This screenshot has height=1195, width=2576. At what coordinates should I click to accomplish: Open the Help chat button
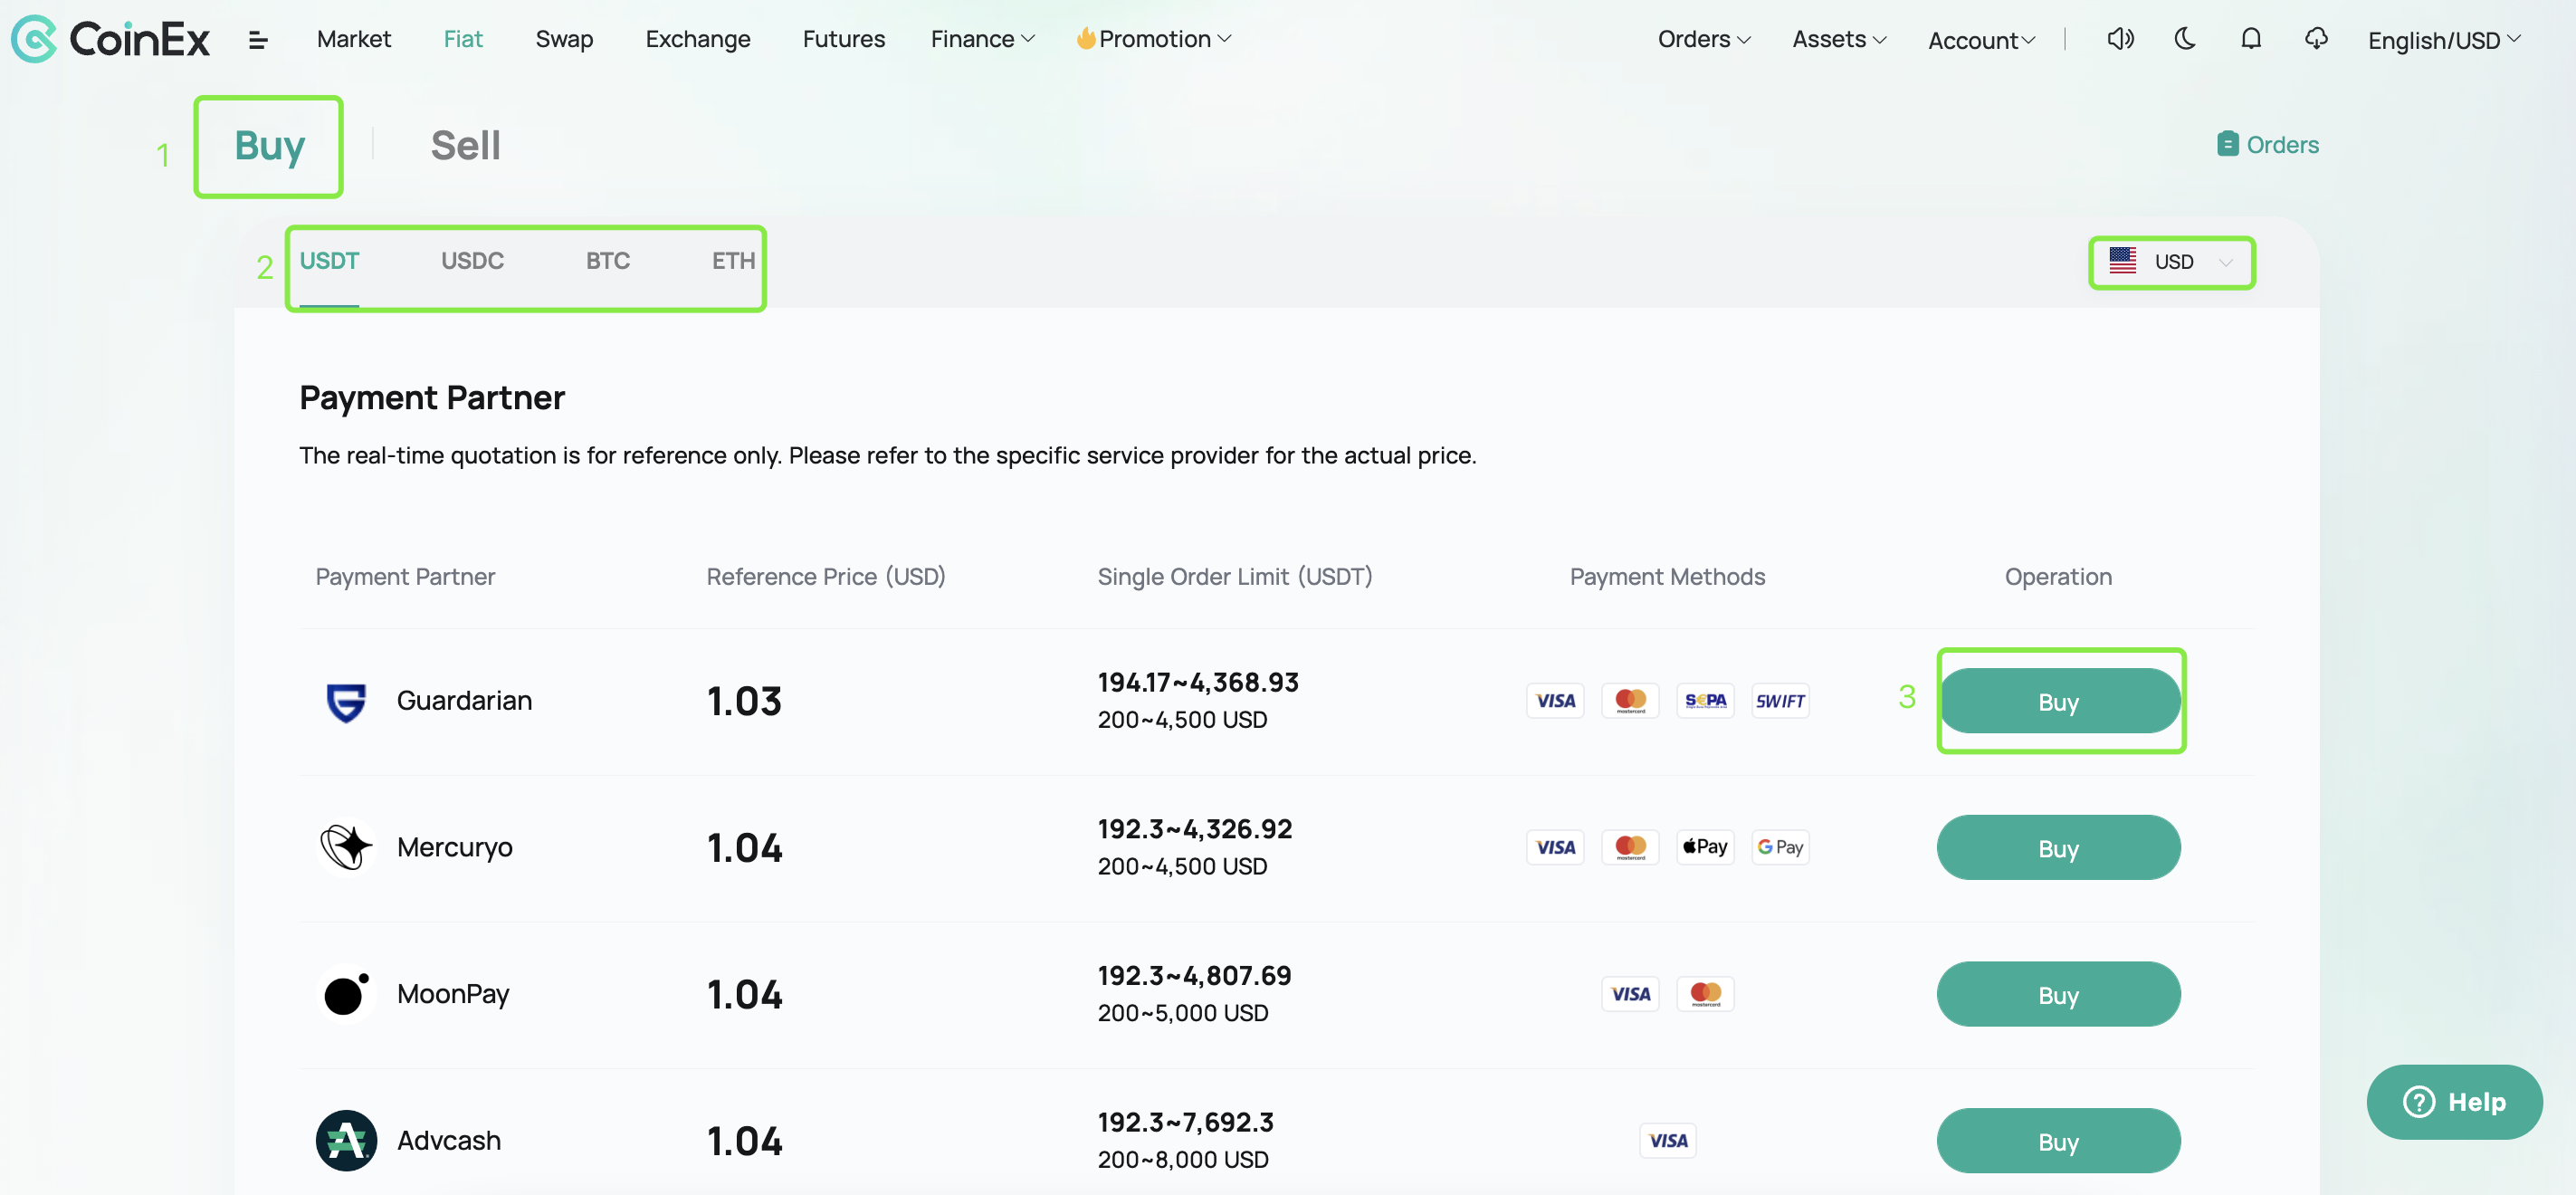click(x=2453, y=1102)
